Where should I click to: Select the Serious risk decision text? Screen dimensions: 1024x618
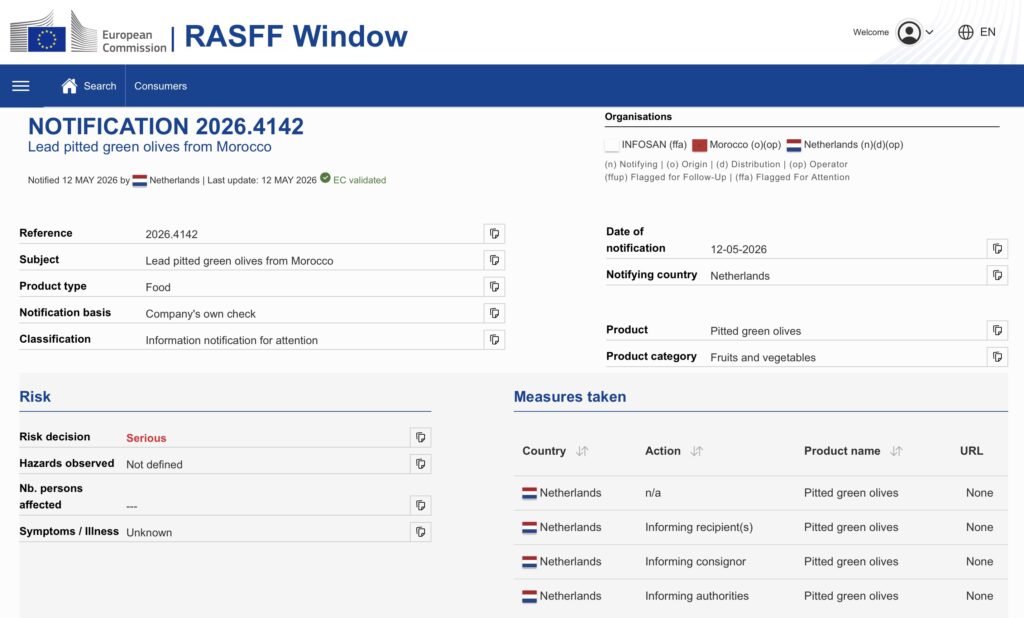146,438
